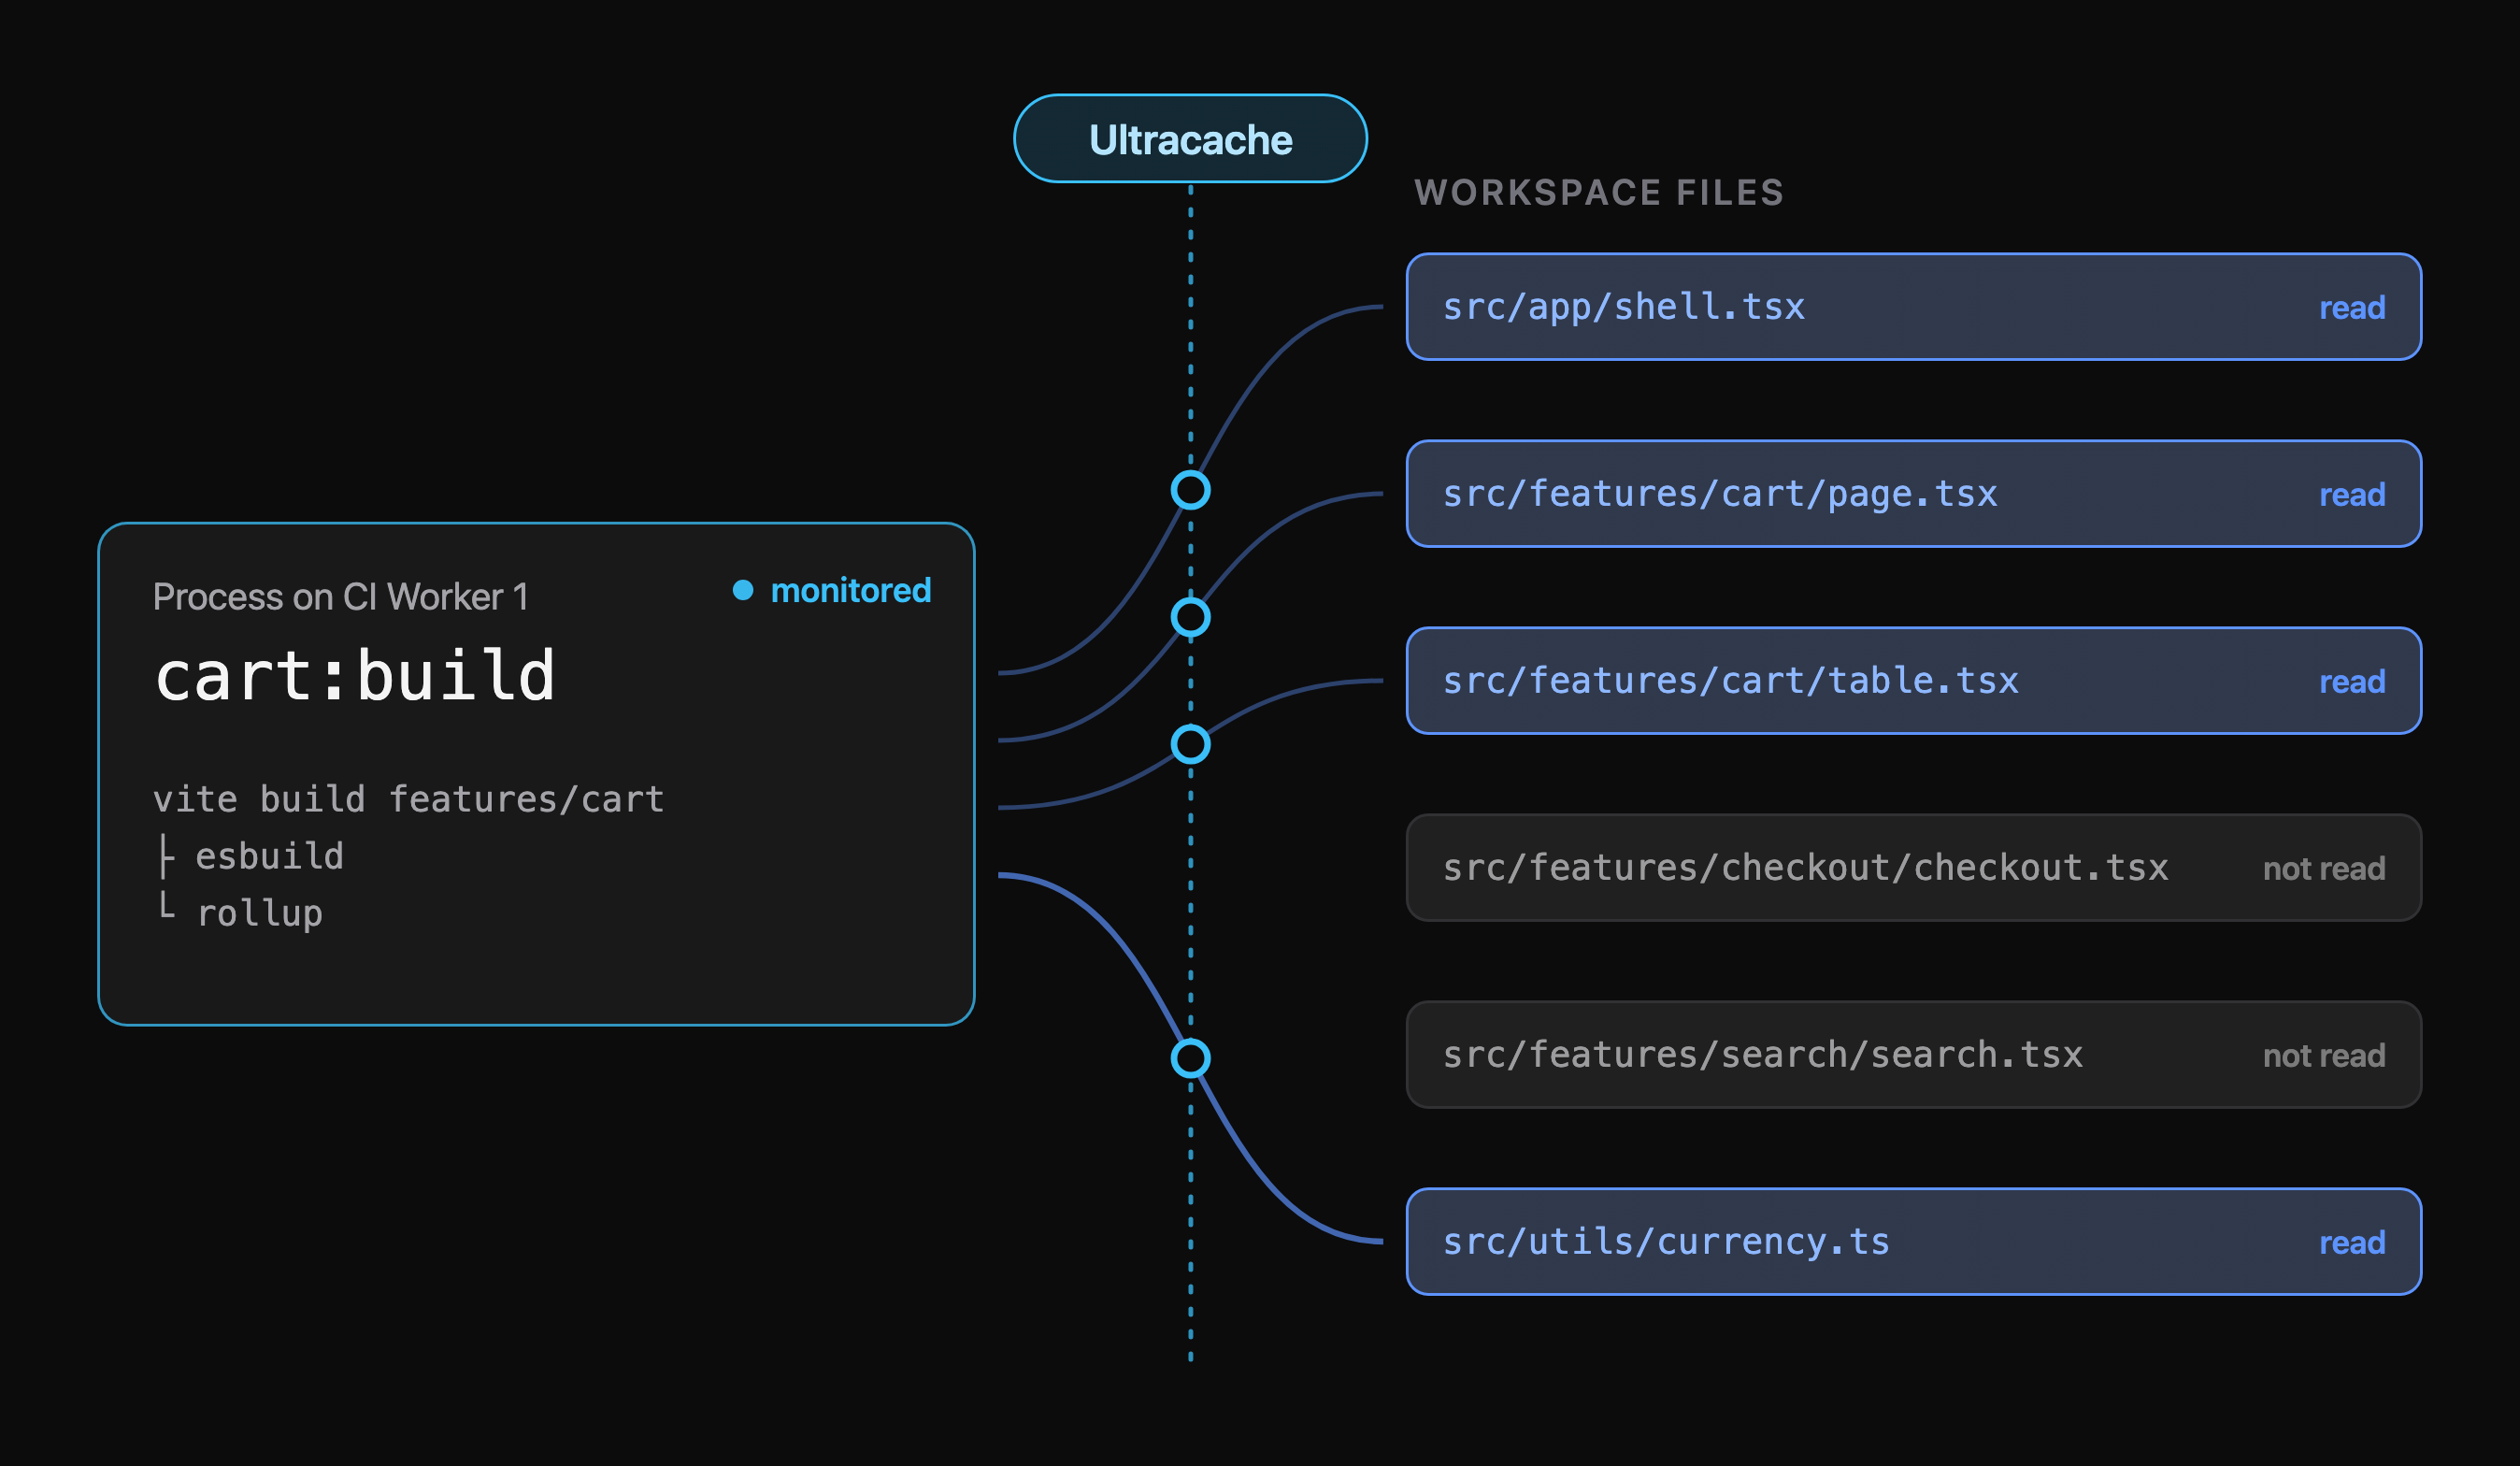Click the ring node on page.tsx connection
Screen dimensions: 2520x1466
tap(1190, 617)
